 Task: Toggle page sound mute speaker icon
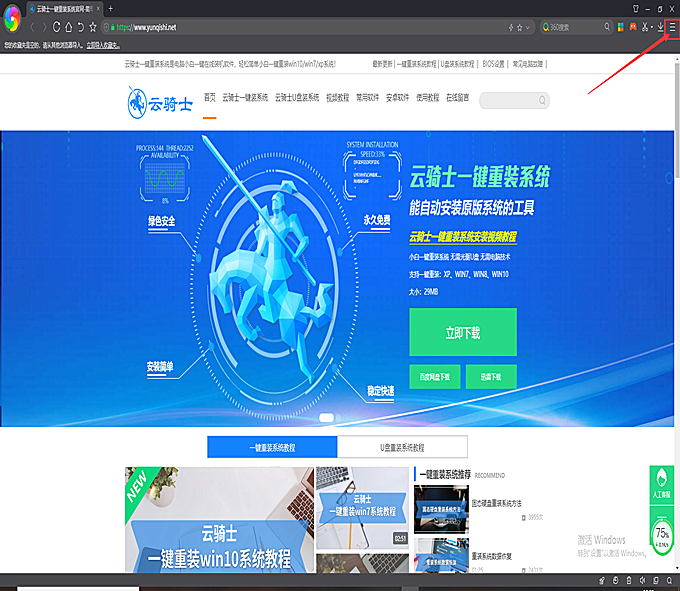coord(642,581)
